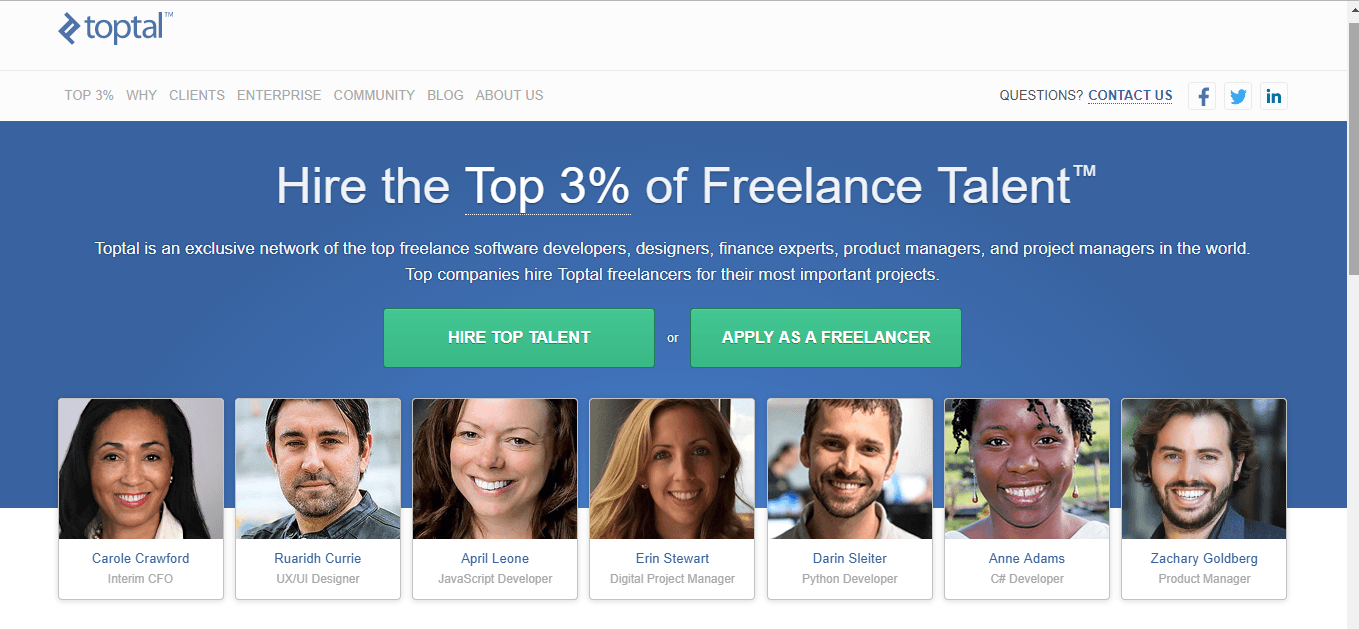Open the TOP 3% menu item
Viewport: 1359px width, 629px height.
click(89, 95)
